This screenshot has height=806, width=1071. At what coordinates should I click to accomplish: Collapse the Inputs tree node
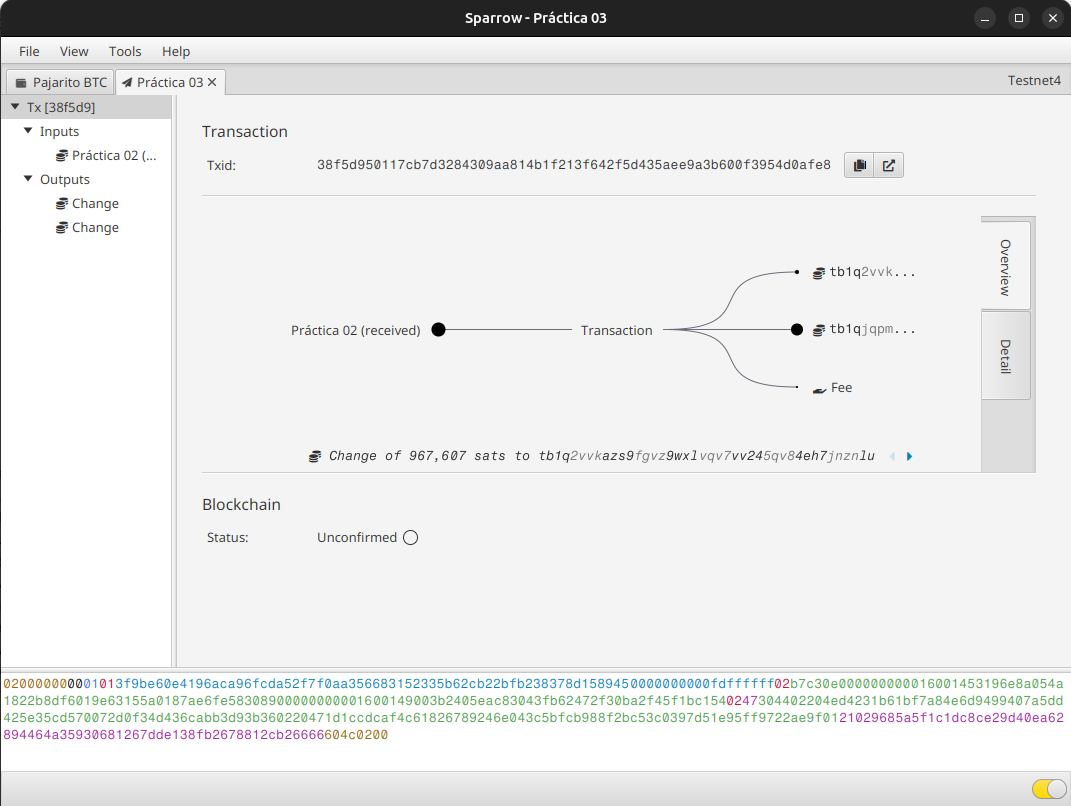(x=28, y=130)
